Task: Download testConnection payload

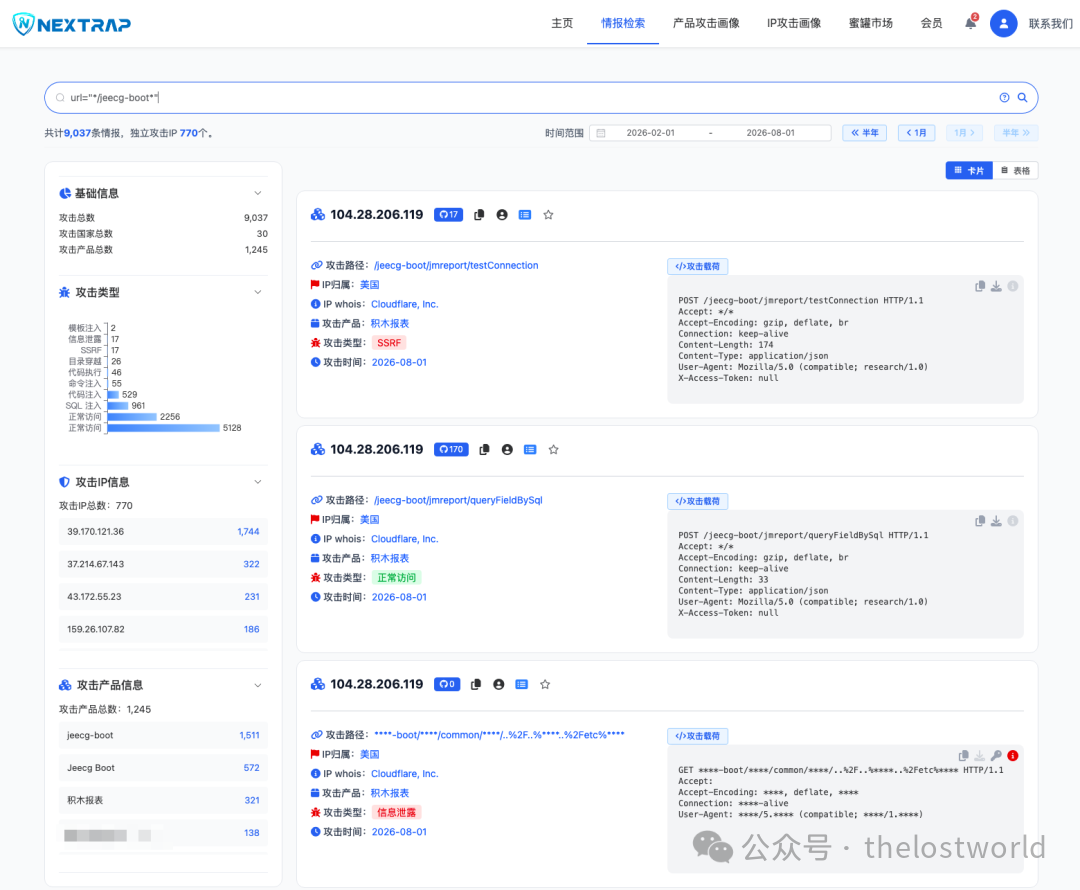Action: (x=996, y=287)
